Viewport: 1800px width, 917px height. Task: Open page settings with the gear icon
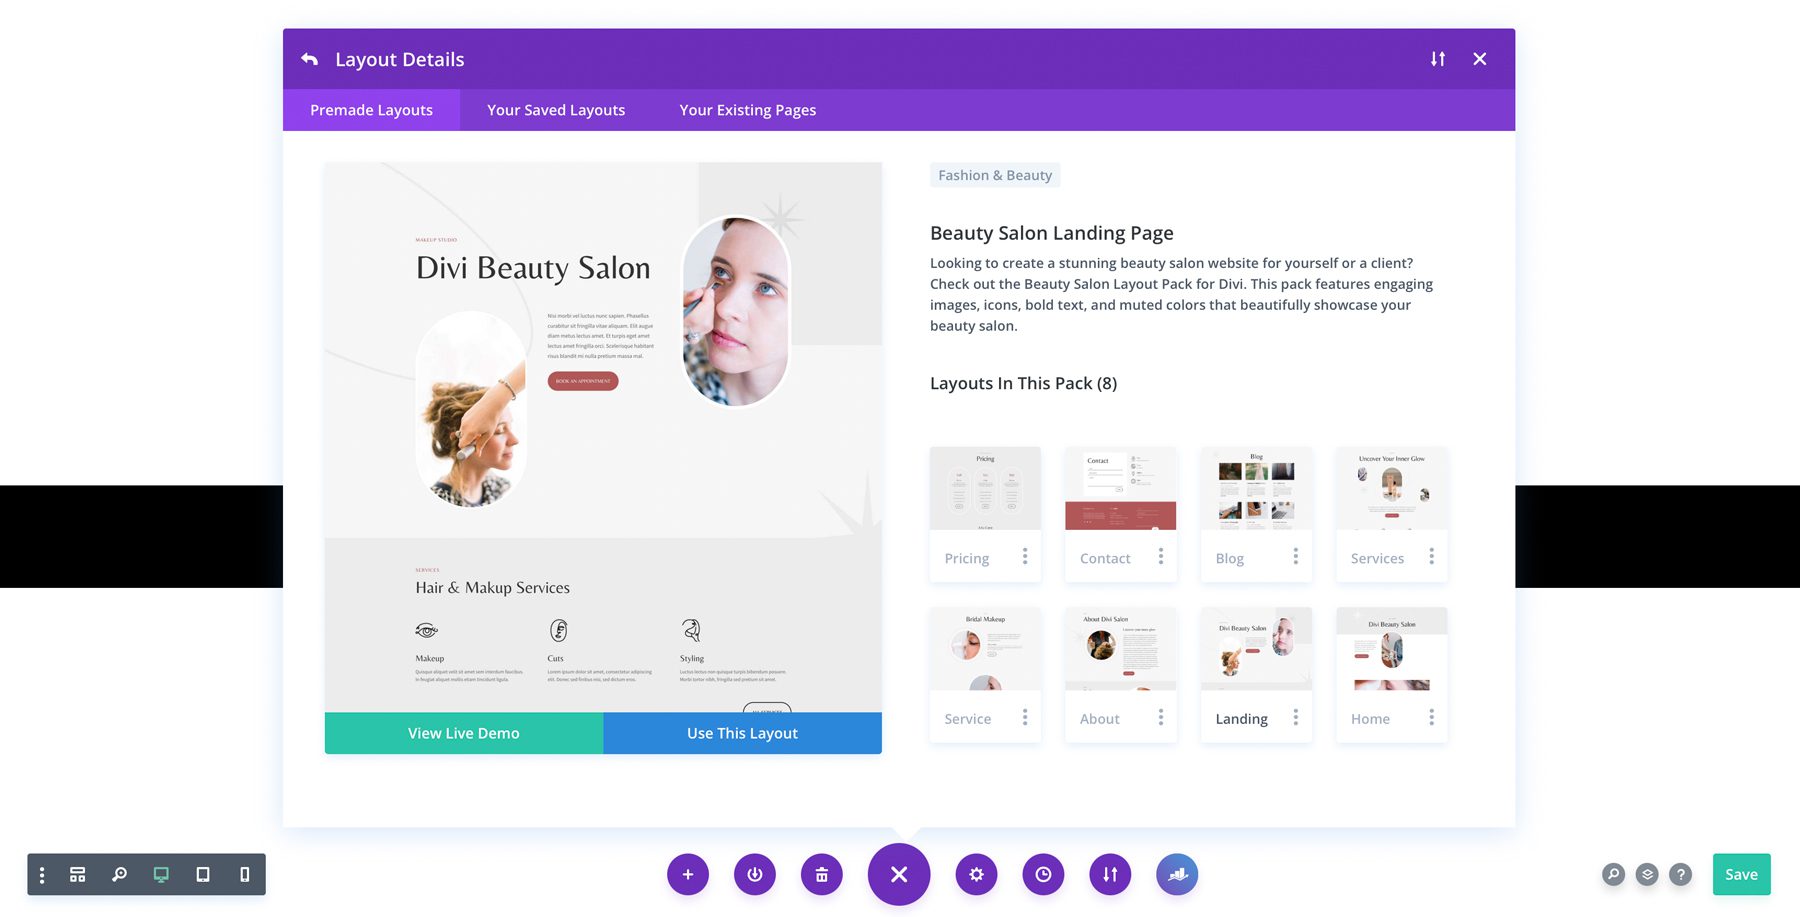point(976,874)
